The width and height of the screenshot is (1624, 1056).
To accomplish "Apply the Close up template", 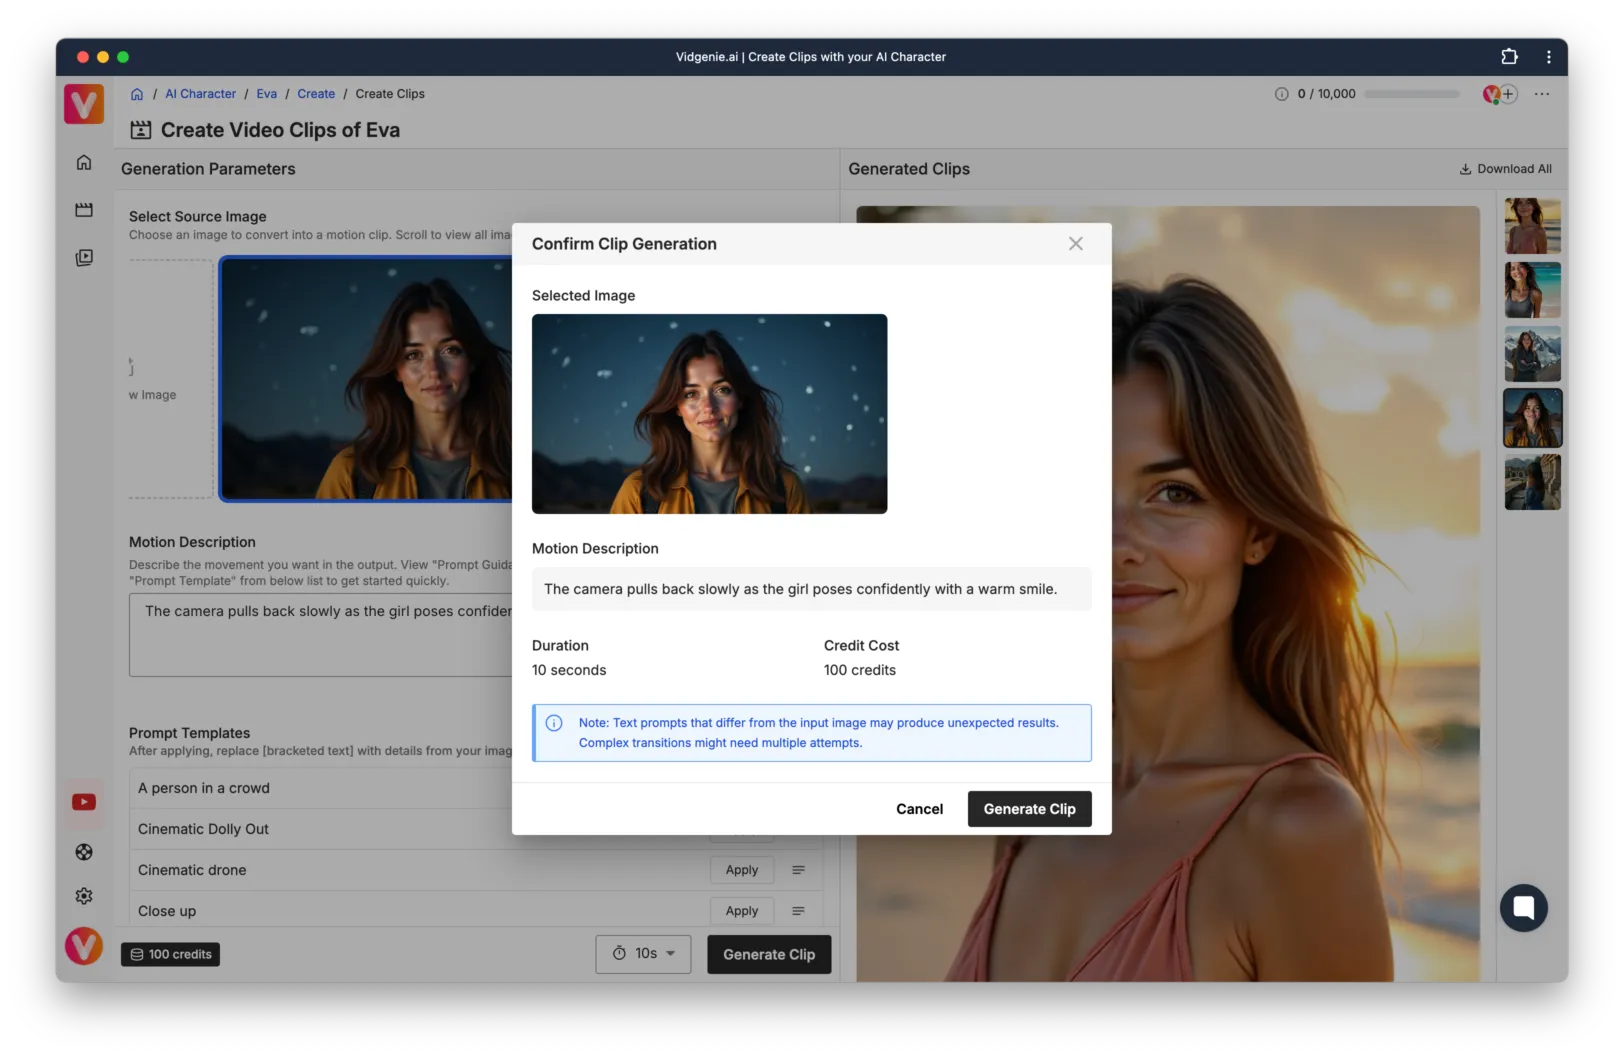I will coord(742,911).
